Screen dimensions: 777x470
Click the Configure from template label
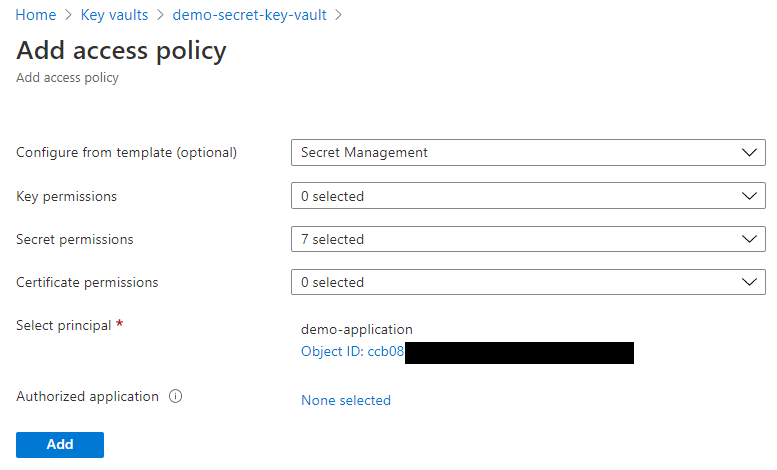point(126,153)
